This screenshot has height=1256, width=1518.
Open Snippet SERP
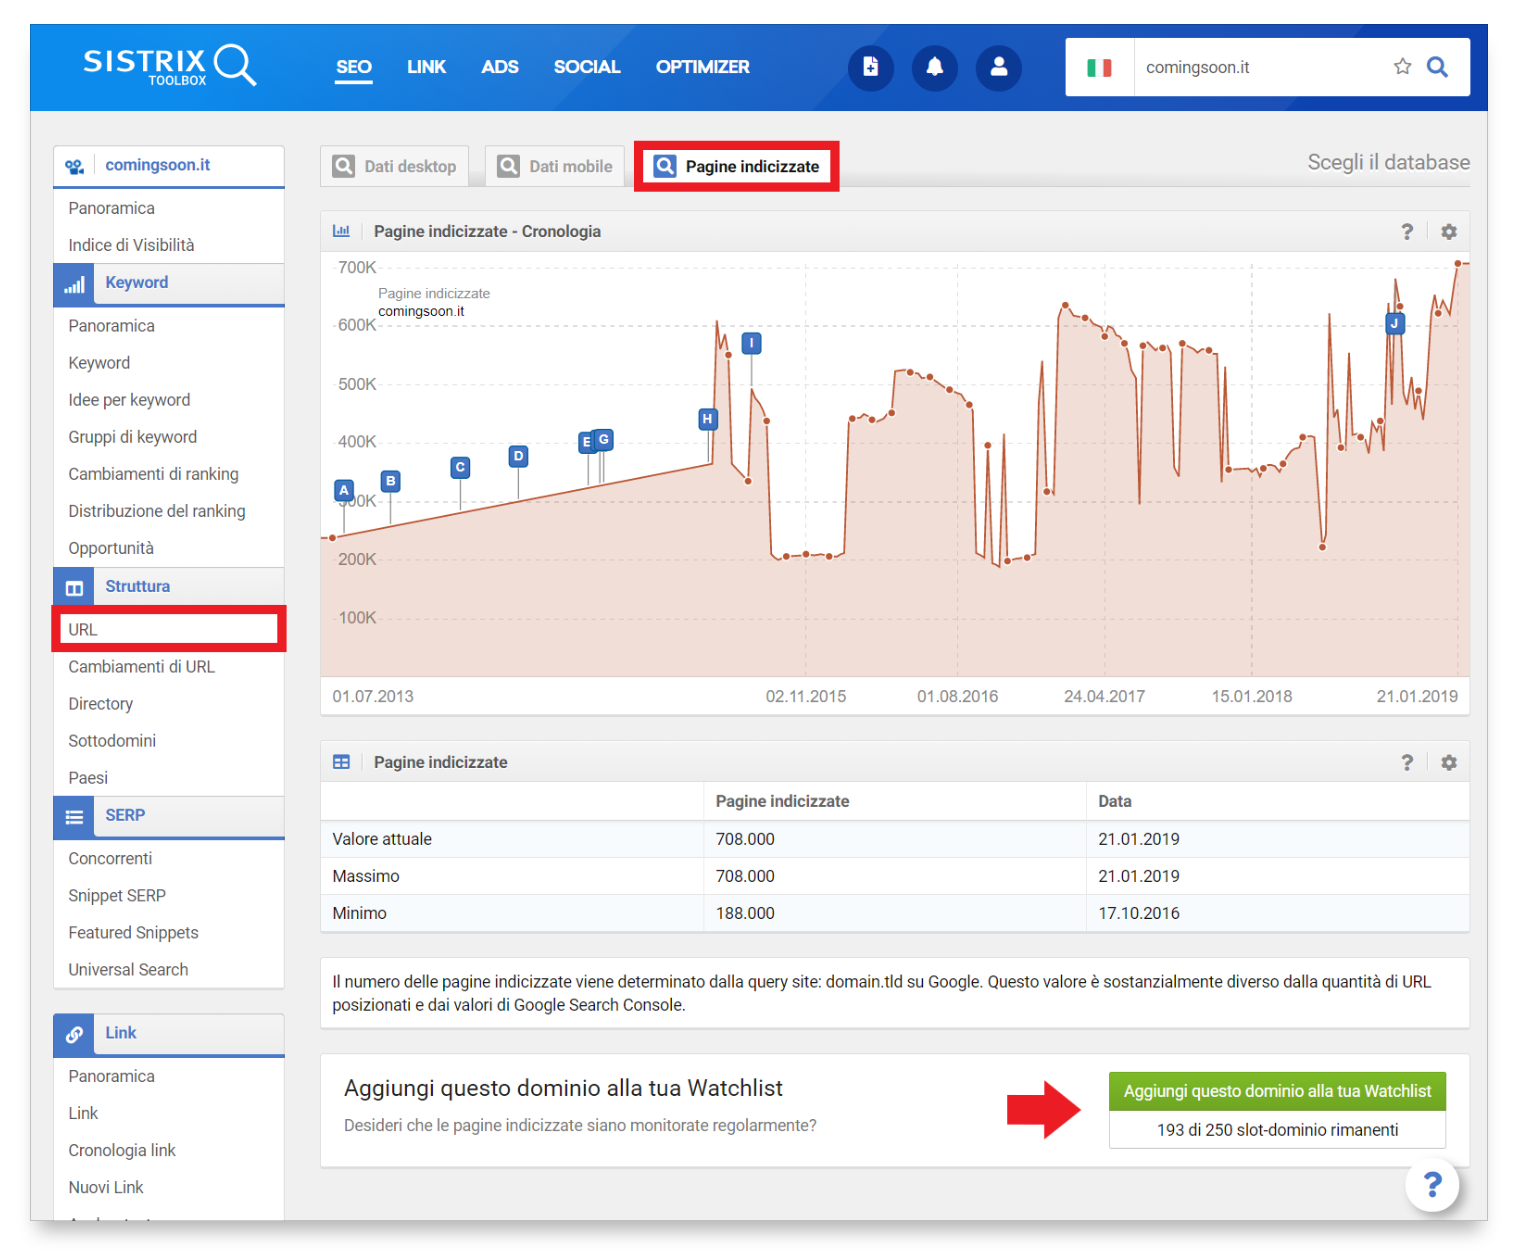117,896
